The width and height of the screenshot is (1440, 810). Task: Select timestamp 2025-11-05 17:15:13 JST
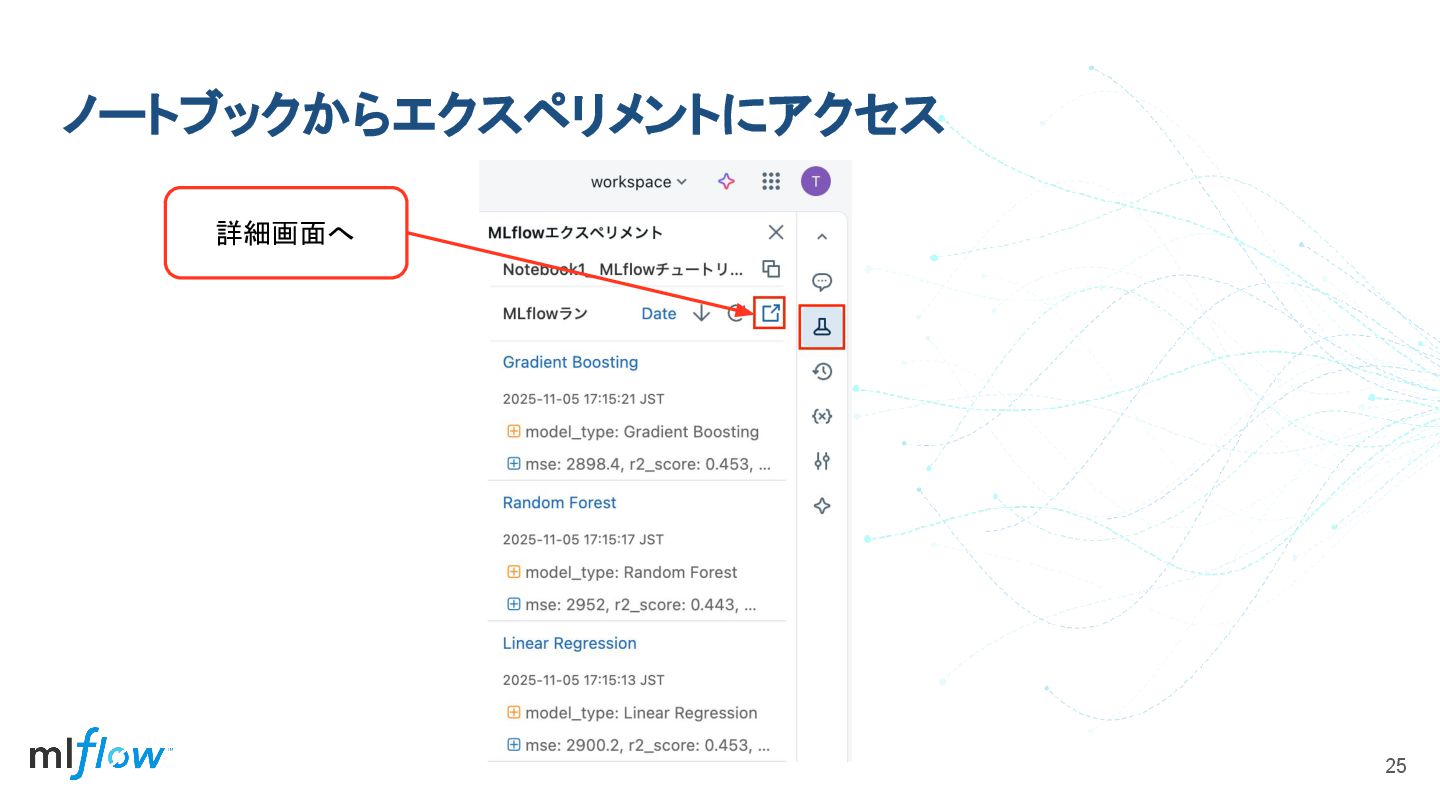click(x=583, y=680)
